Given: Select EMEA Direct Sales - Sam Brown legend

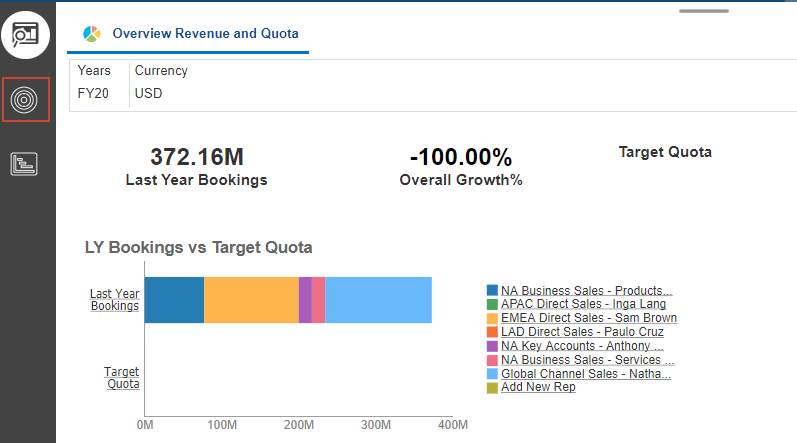Looking at the screenshot, I should pos(588,318).
